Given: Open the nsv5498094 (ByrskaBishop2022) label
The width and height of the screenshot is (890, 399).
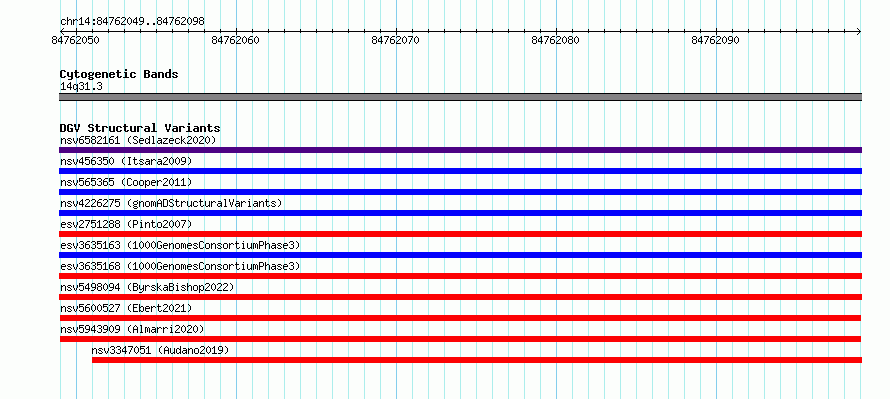Looking at the screenshot, I should (147, 287).
